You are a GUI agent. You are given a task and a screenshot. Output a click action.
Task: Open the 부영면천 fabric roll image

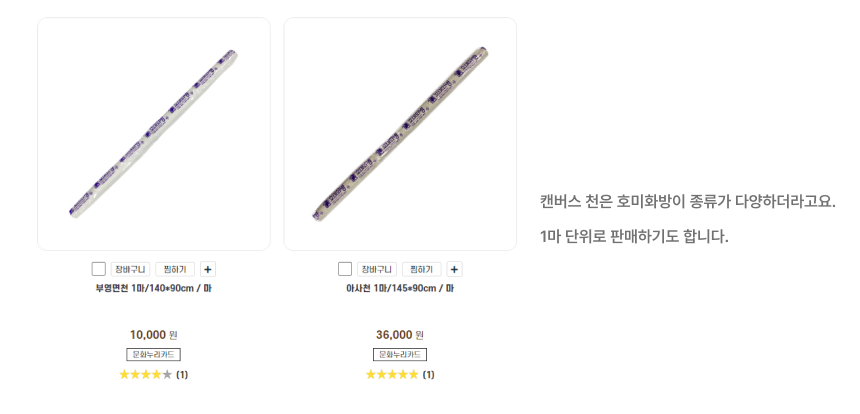click(154, 134)
